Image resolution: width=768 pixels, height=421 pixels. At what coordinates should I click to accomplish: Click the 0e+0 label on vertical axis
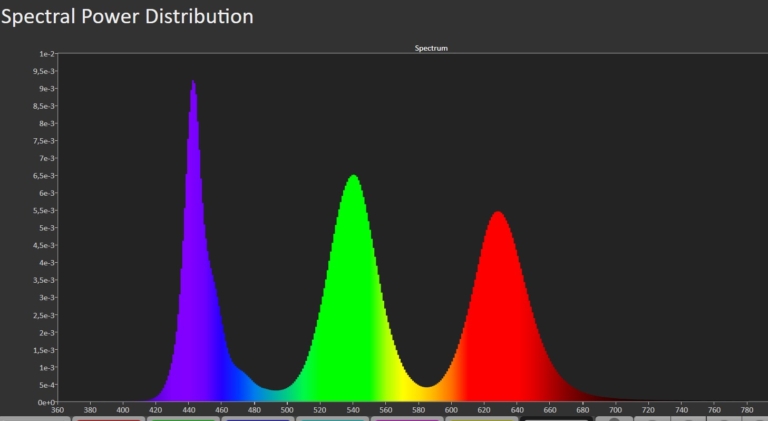point(46,402)
